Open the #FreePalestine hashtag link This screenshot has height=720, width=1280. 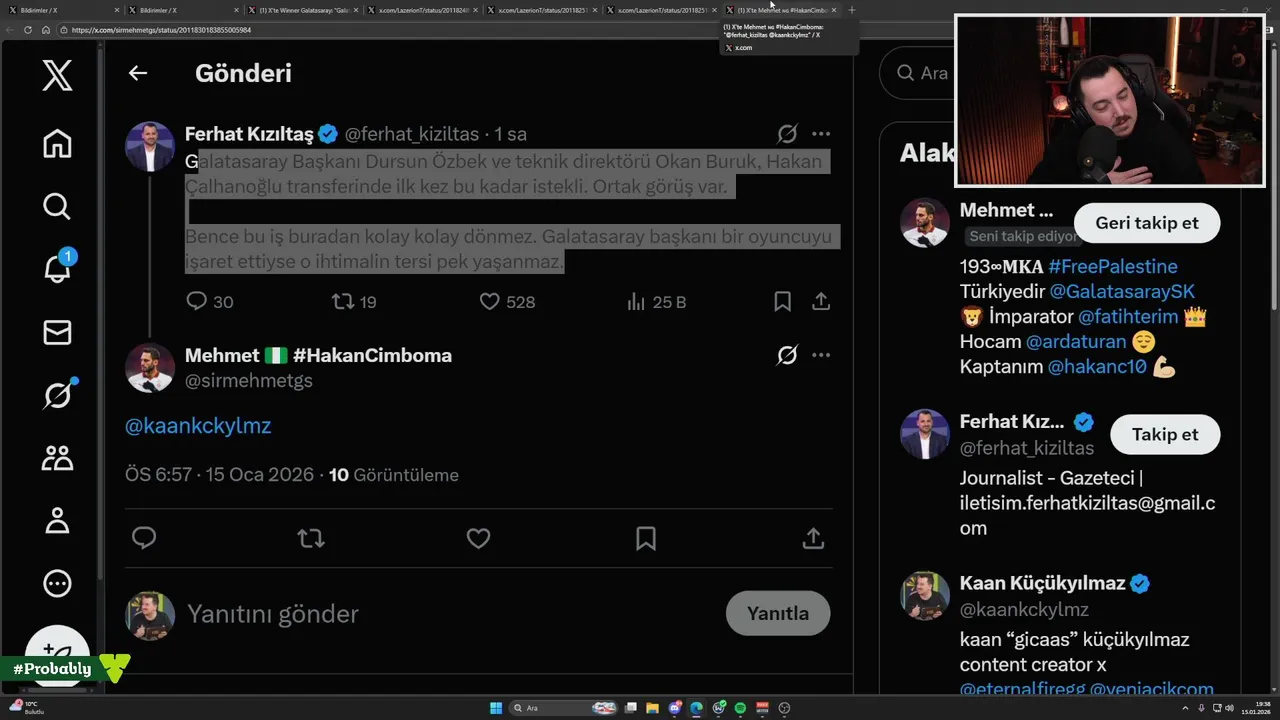coord(1113,266)
